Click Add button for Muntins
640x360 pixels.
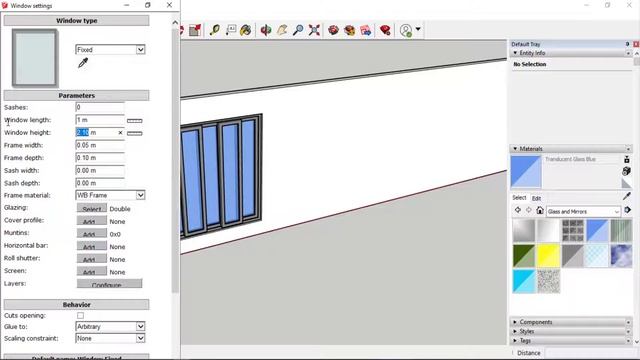coord(92,233)
